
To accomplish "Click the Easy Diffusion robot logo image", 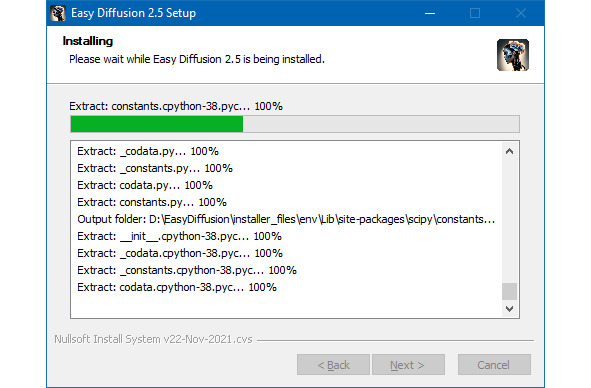I will [513, 55].
